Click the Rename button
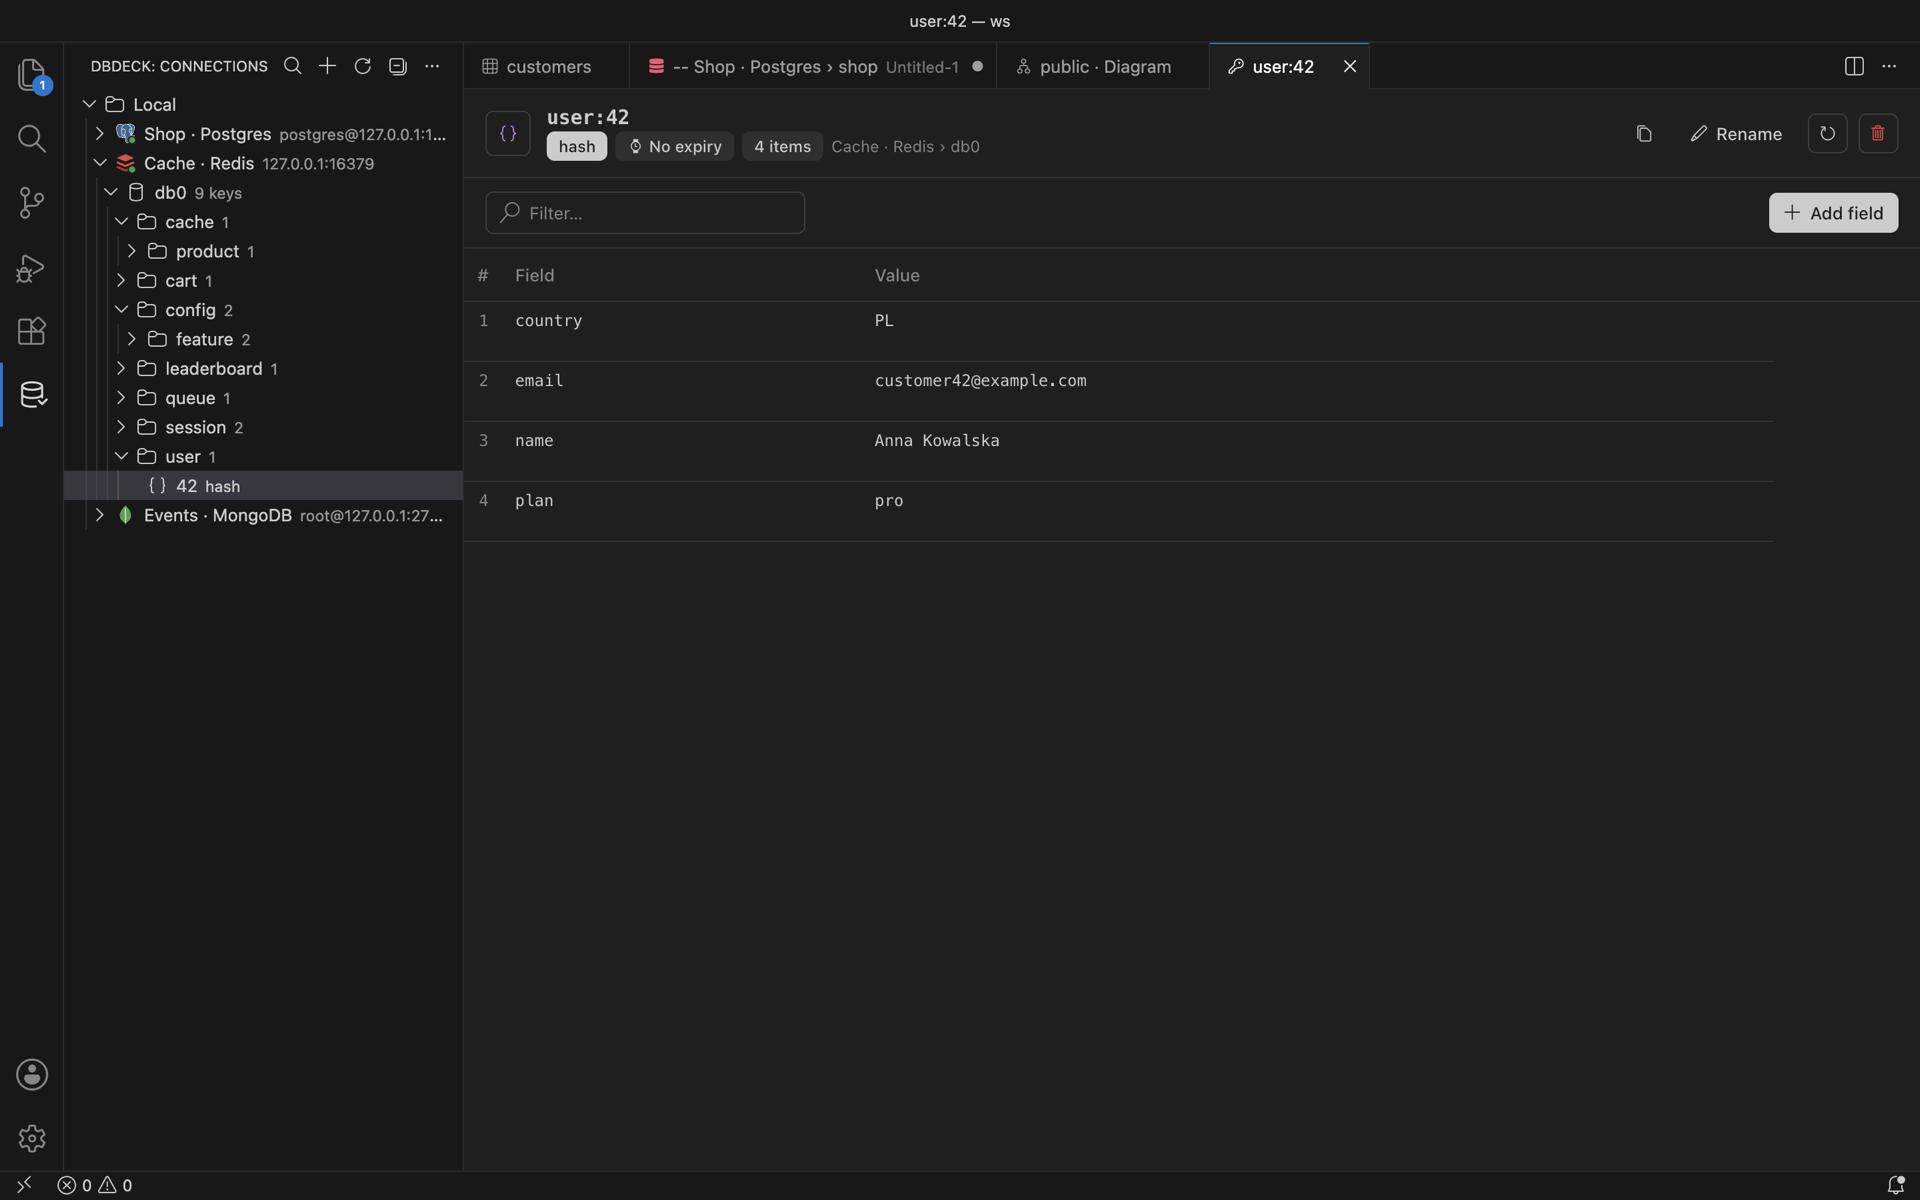The width and height of the screenshot is (1920, 1200). (1736, 133)
